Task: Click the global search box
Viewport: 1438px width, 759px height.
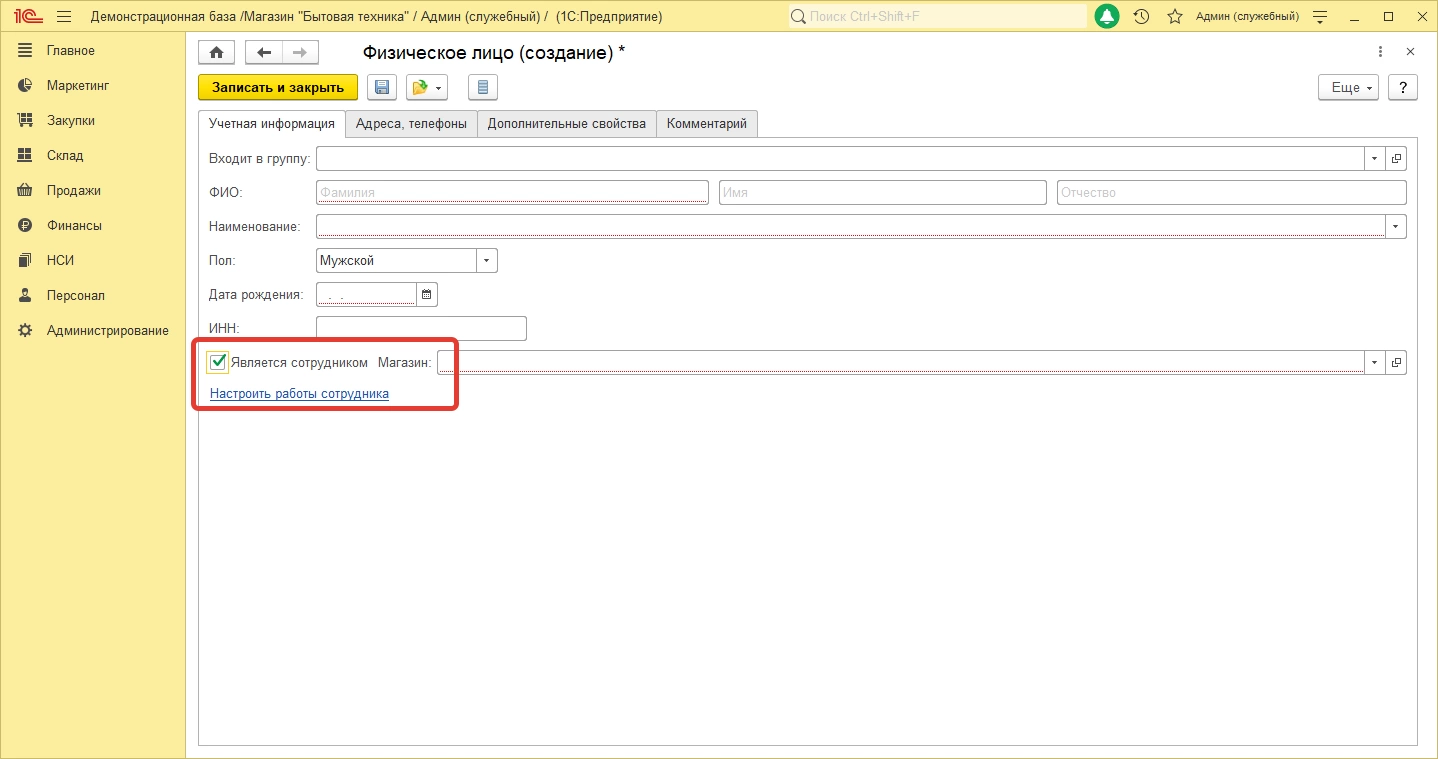Action: coord(937,17)
